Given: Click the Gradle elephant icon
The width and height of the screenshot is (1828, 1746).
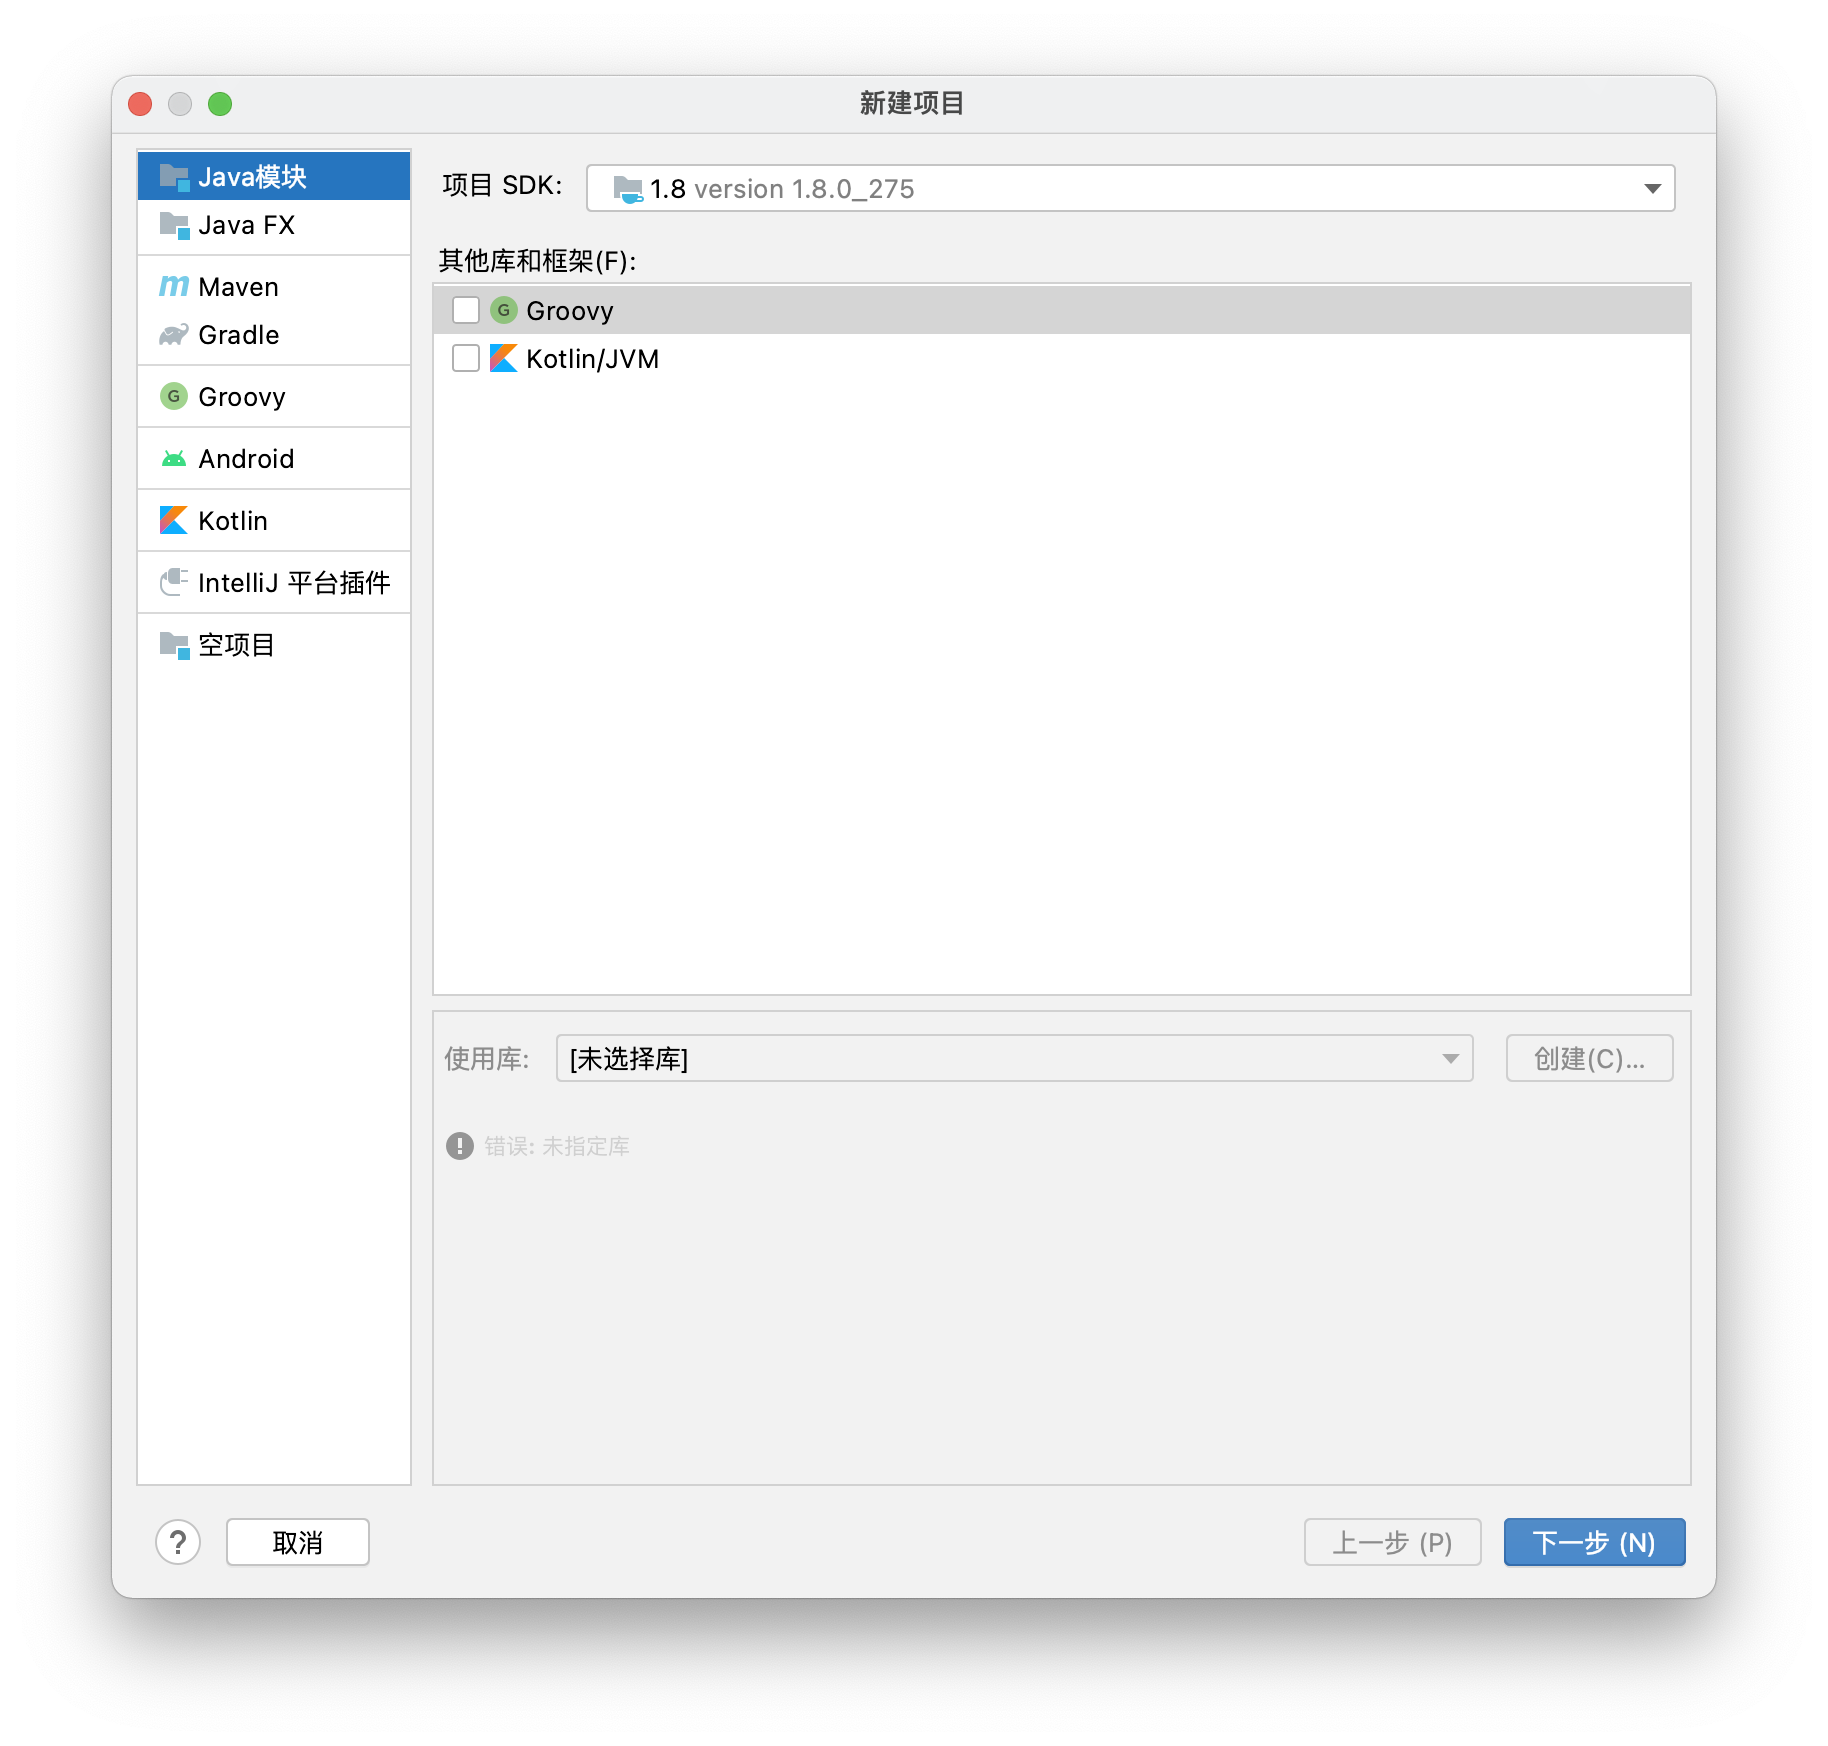Looking at the screenshot, I should [174, 335].
